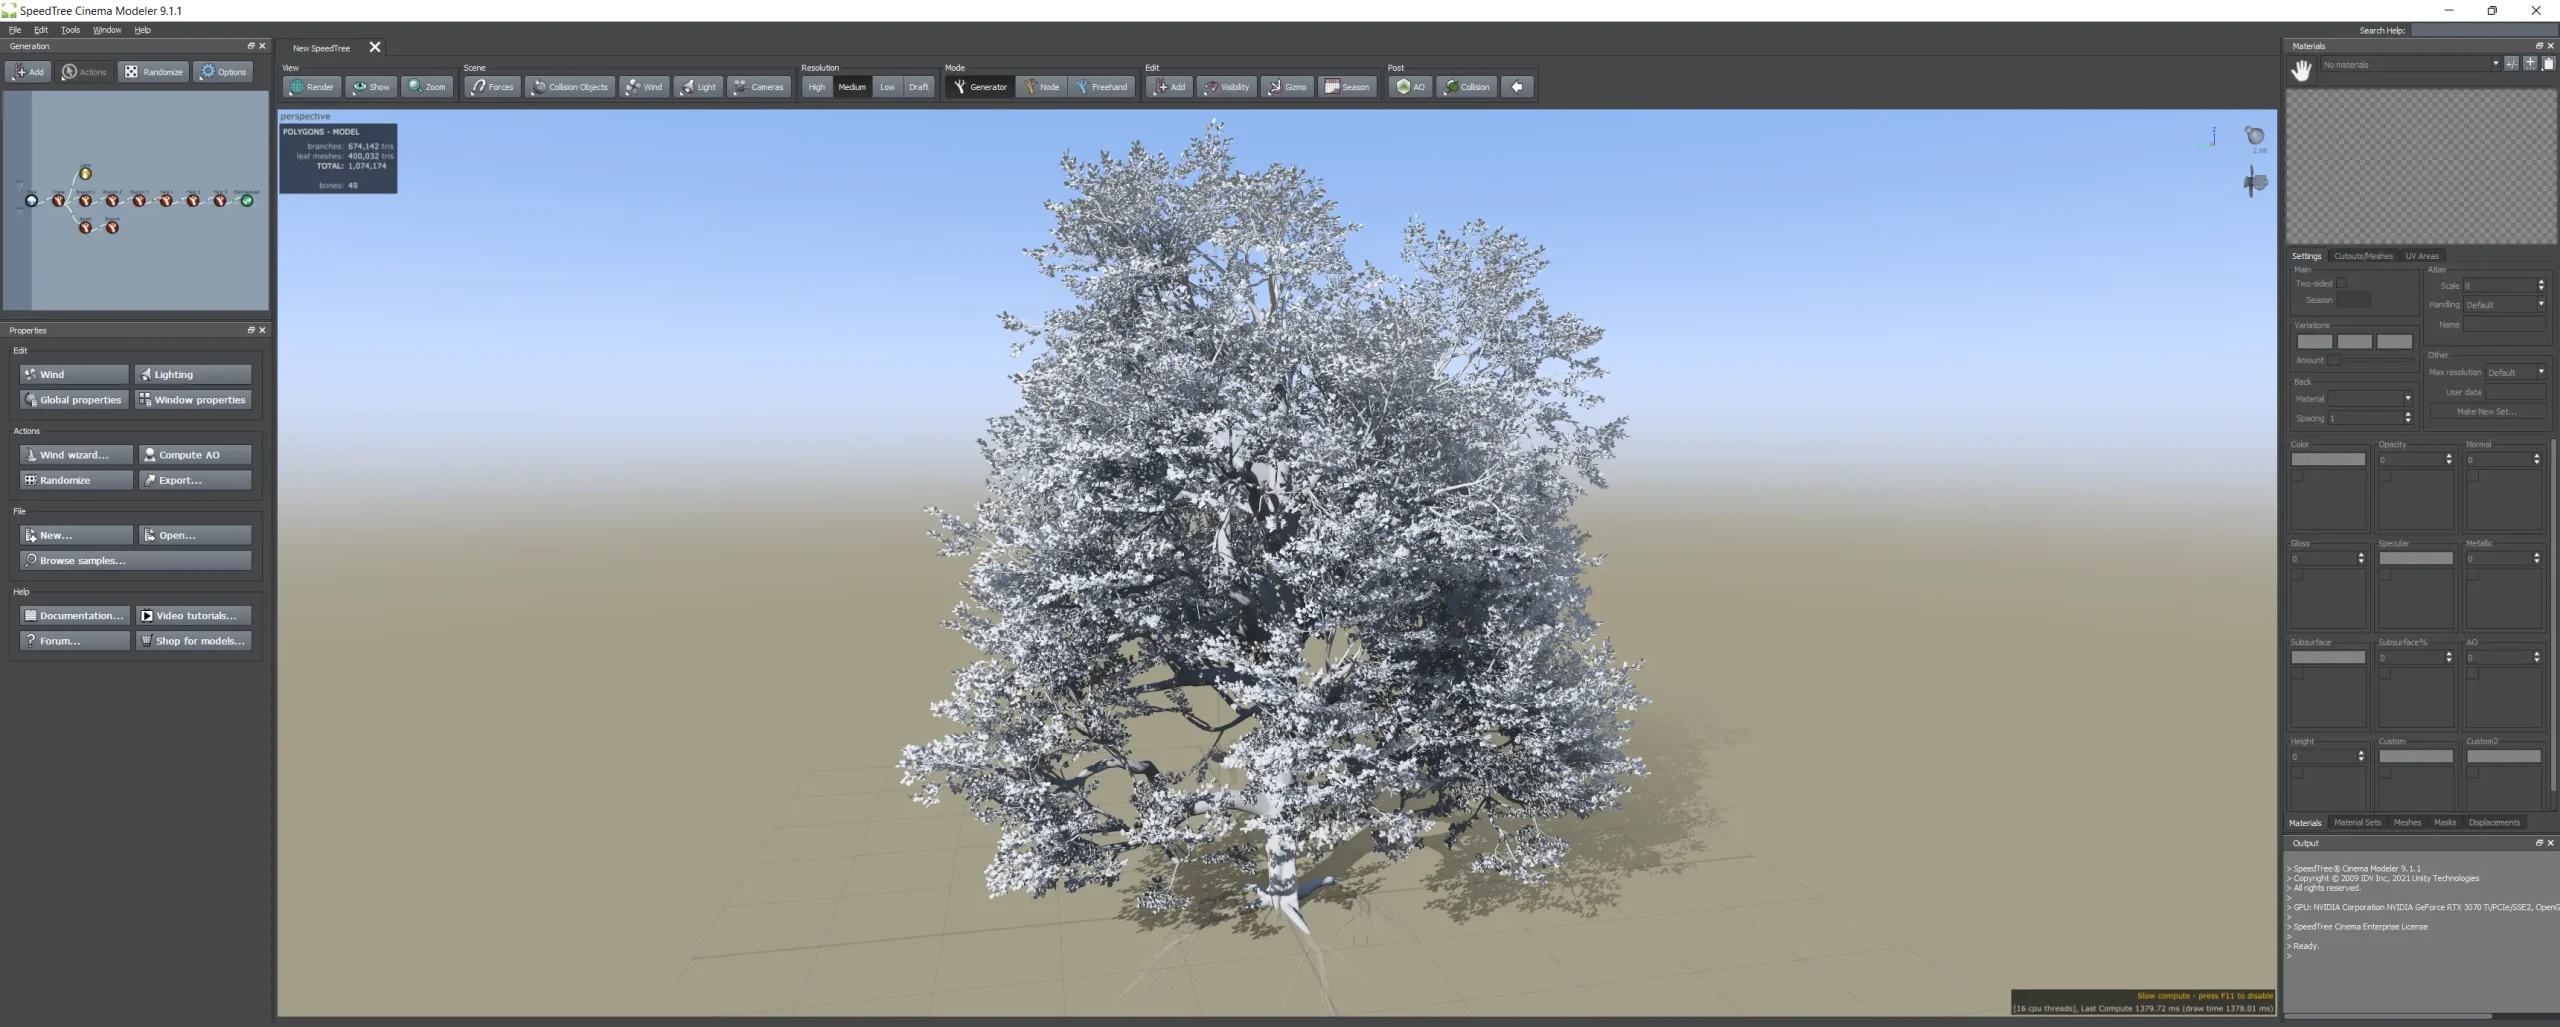Click the hand icon in Materials panel
The height and width of the screenshot is (1027, 2560).
click(2302, 70)
